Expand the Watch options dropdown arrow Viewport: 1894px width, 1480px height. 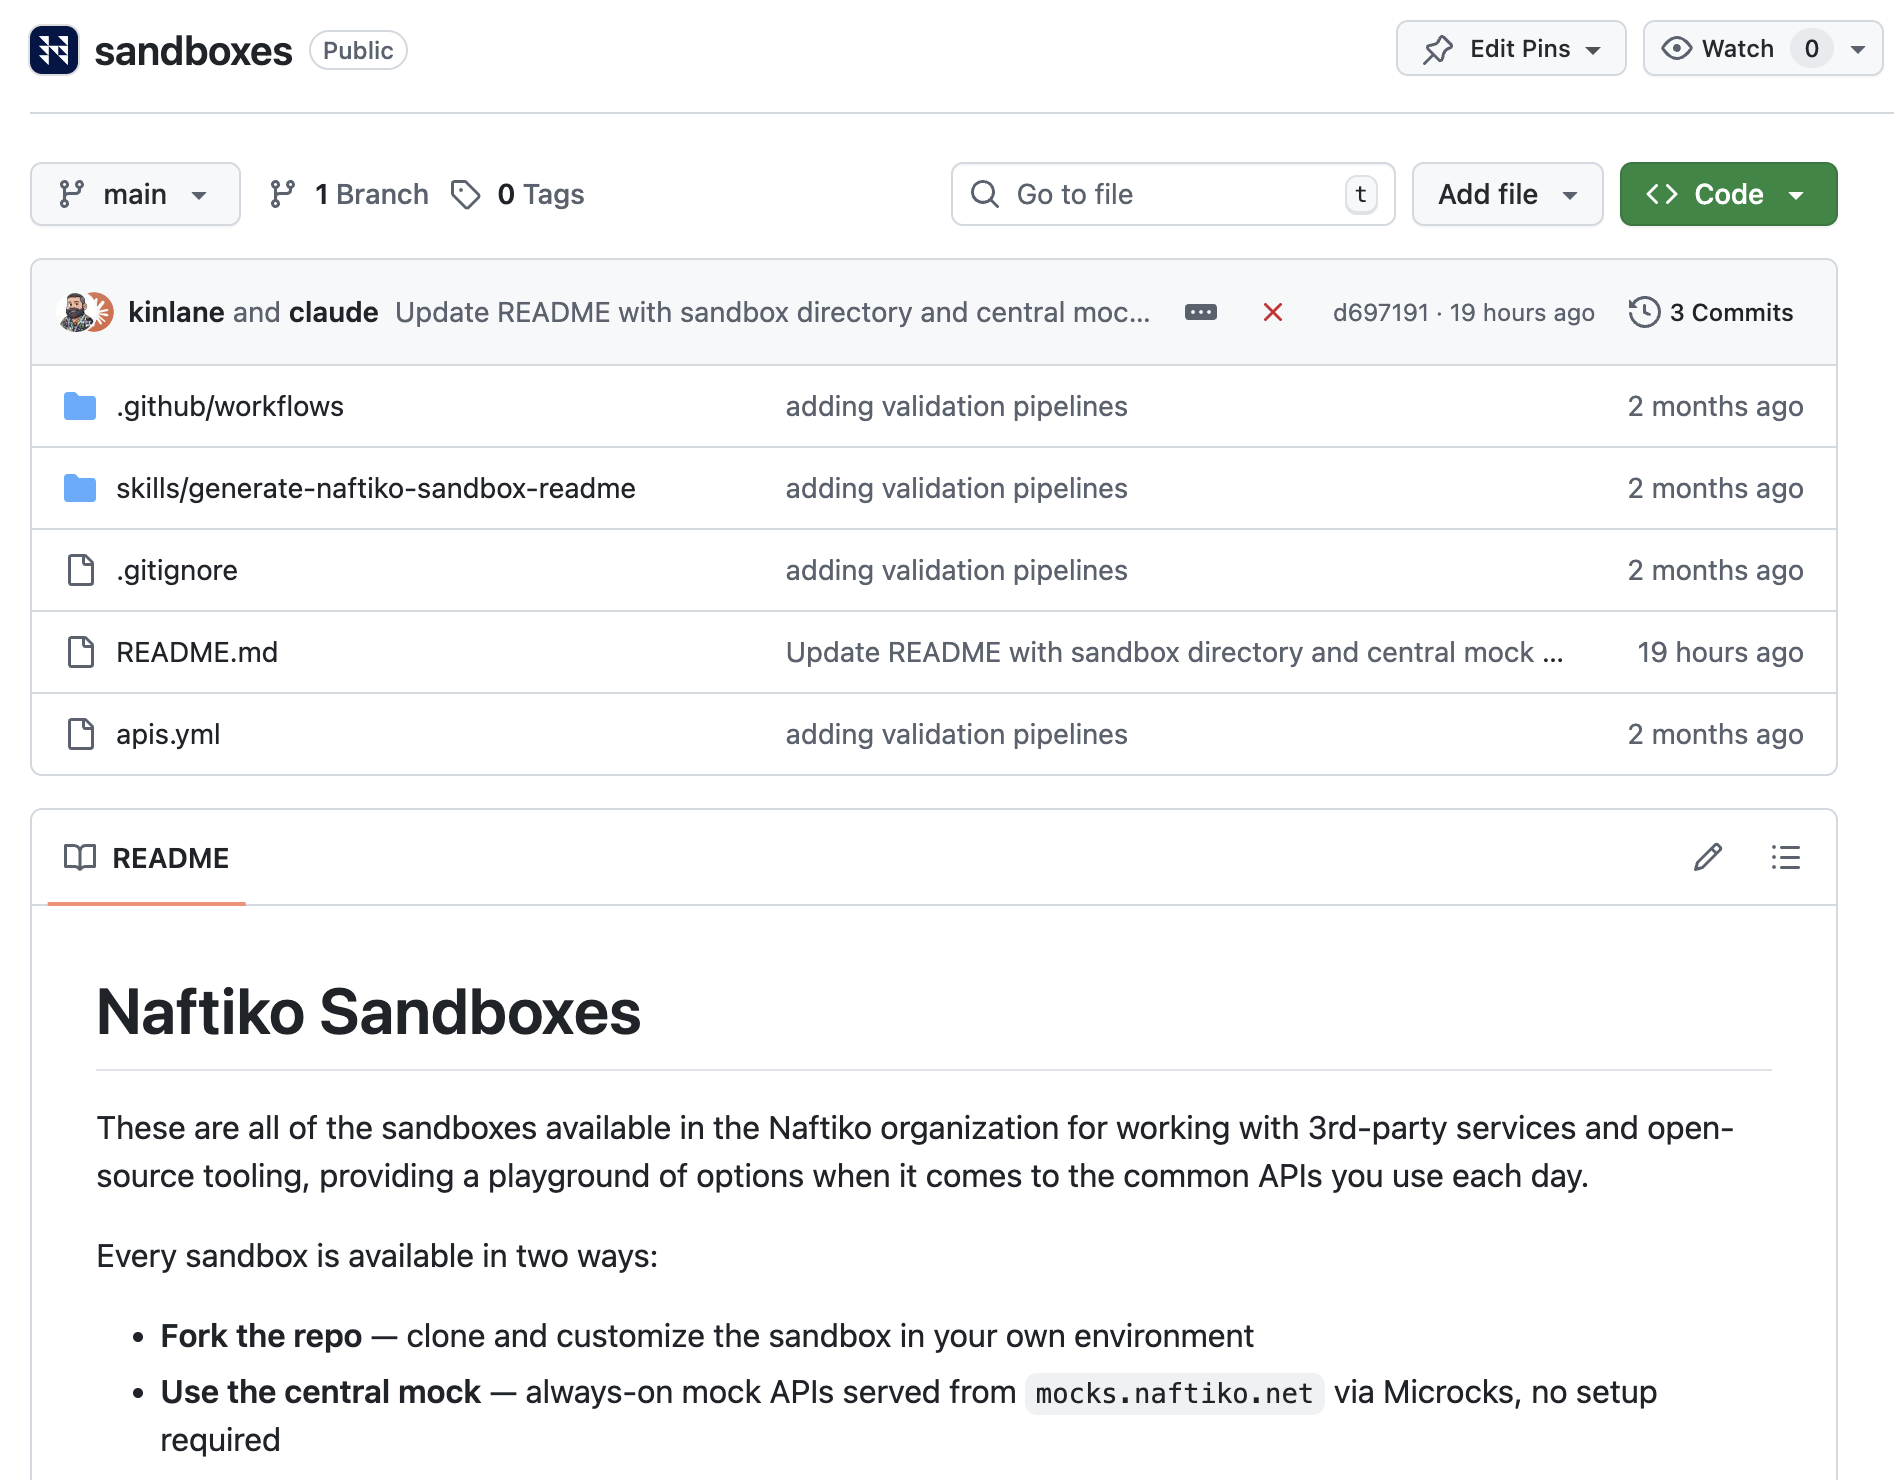(1859, 49)
